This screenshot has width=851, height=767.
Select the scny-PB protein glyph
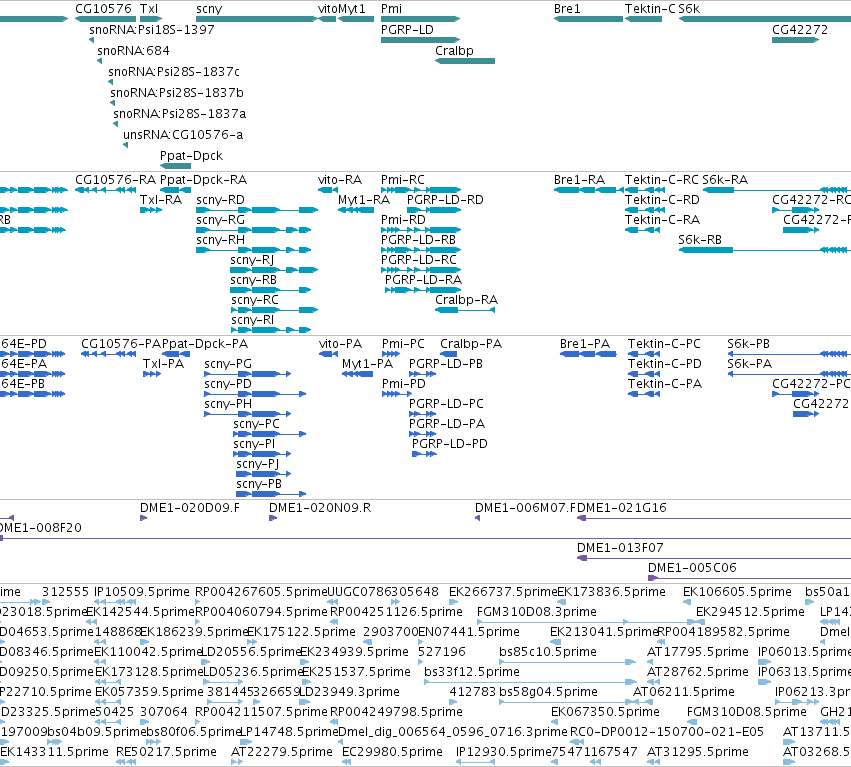(x=271, y=494)
